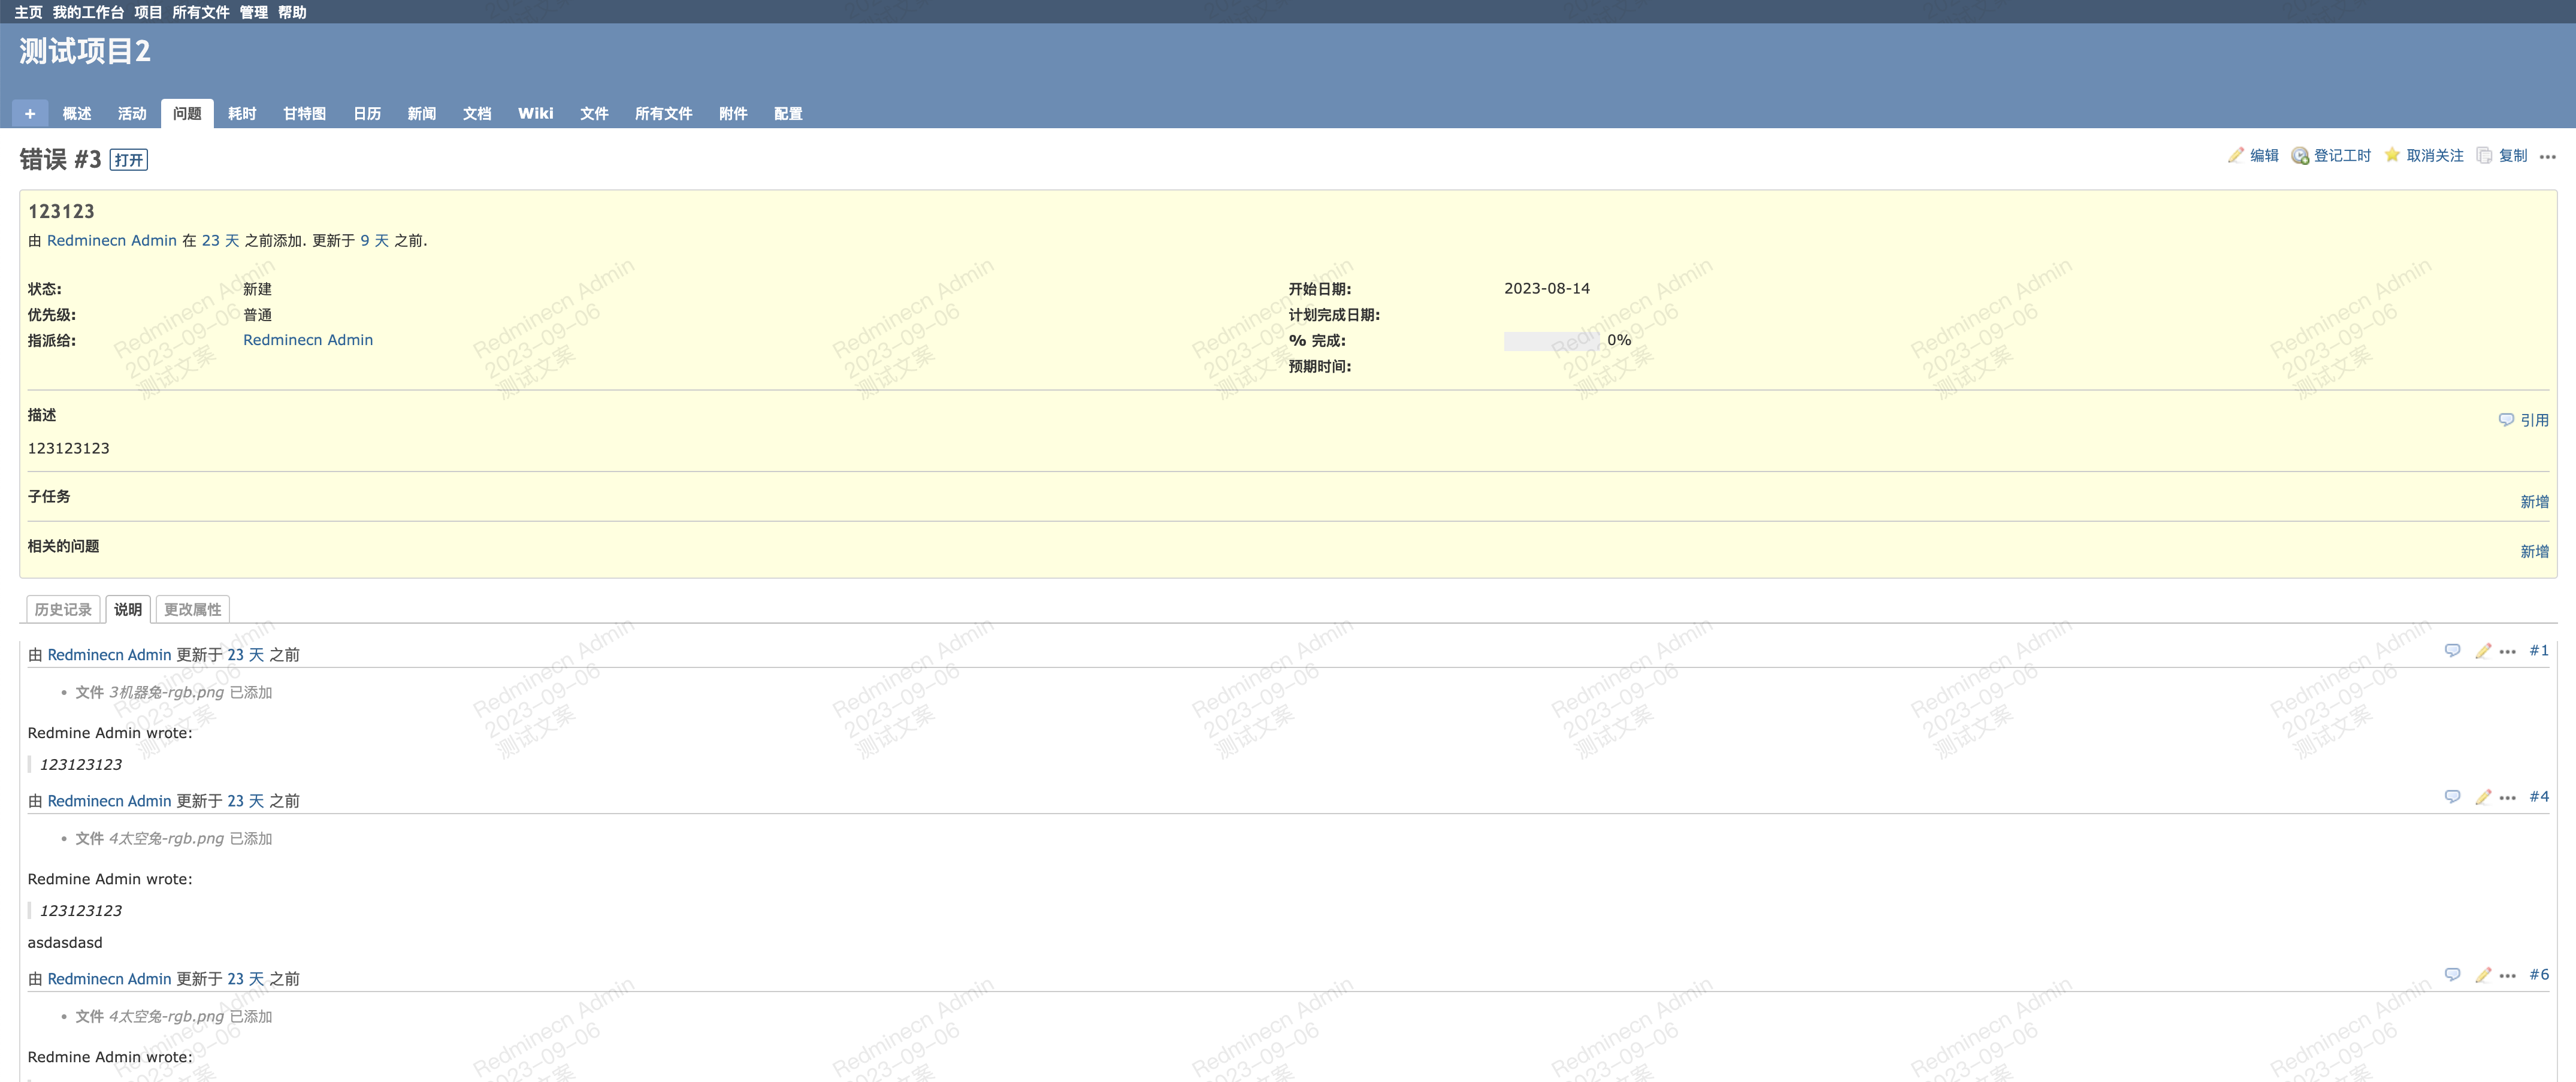Click the quote bubble icon in description
The height and width of the screenshot is (1082, 2576).
2506,420
